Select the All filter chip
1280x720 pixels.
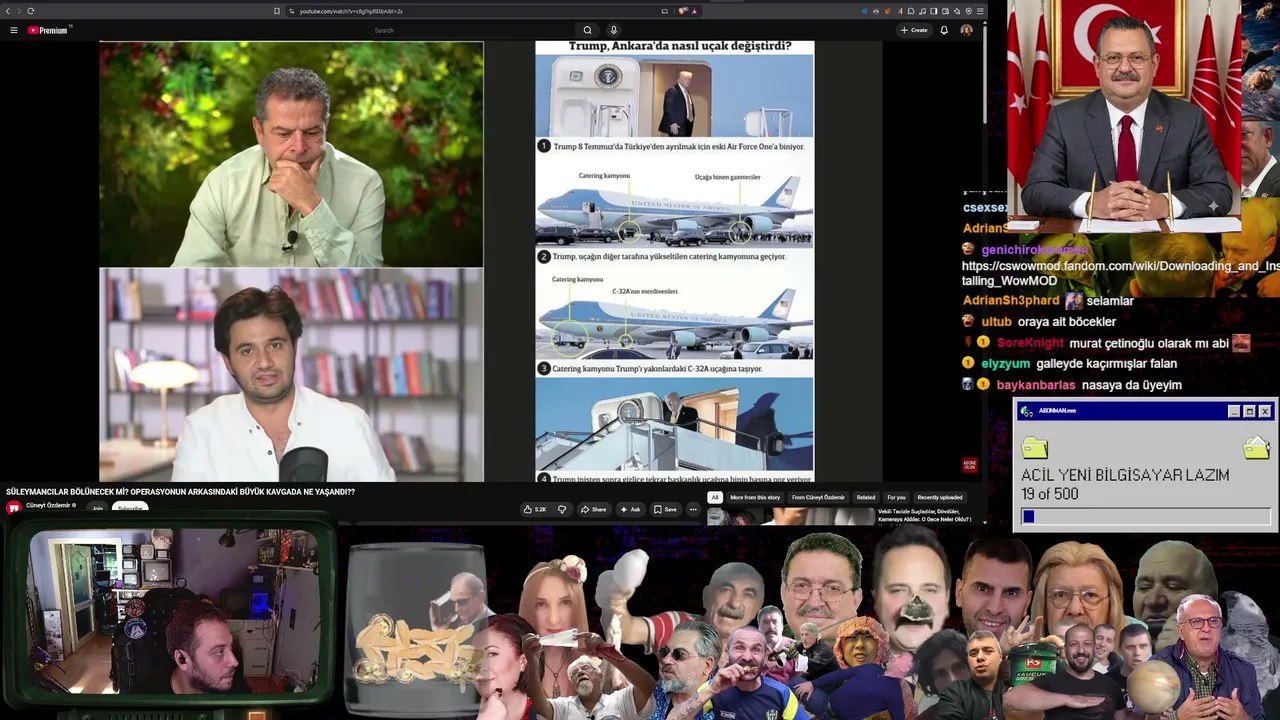pos(714,497)
